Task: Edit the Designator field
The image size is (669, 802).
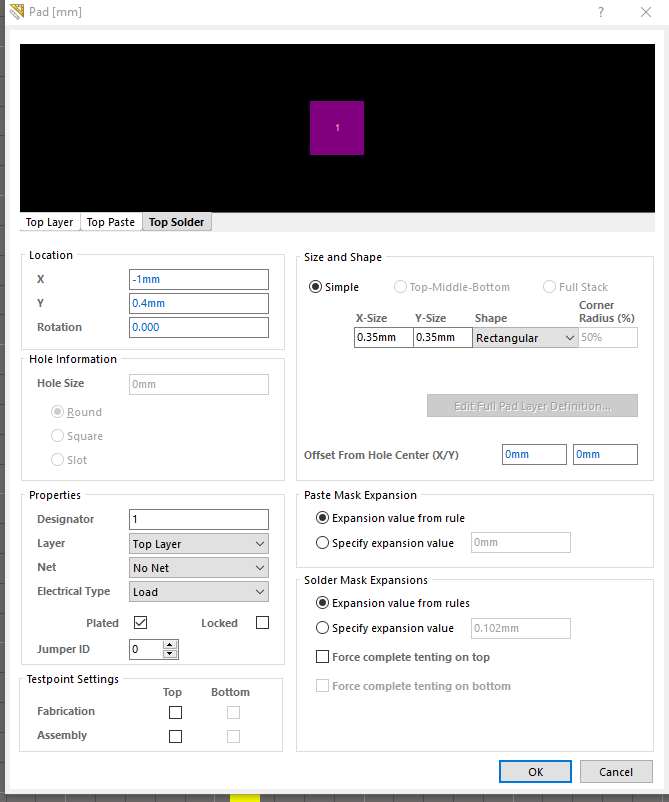Action: coord(199,519)
